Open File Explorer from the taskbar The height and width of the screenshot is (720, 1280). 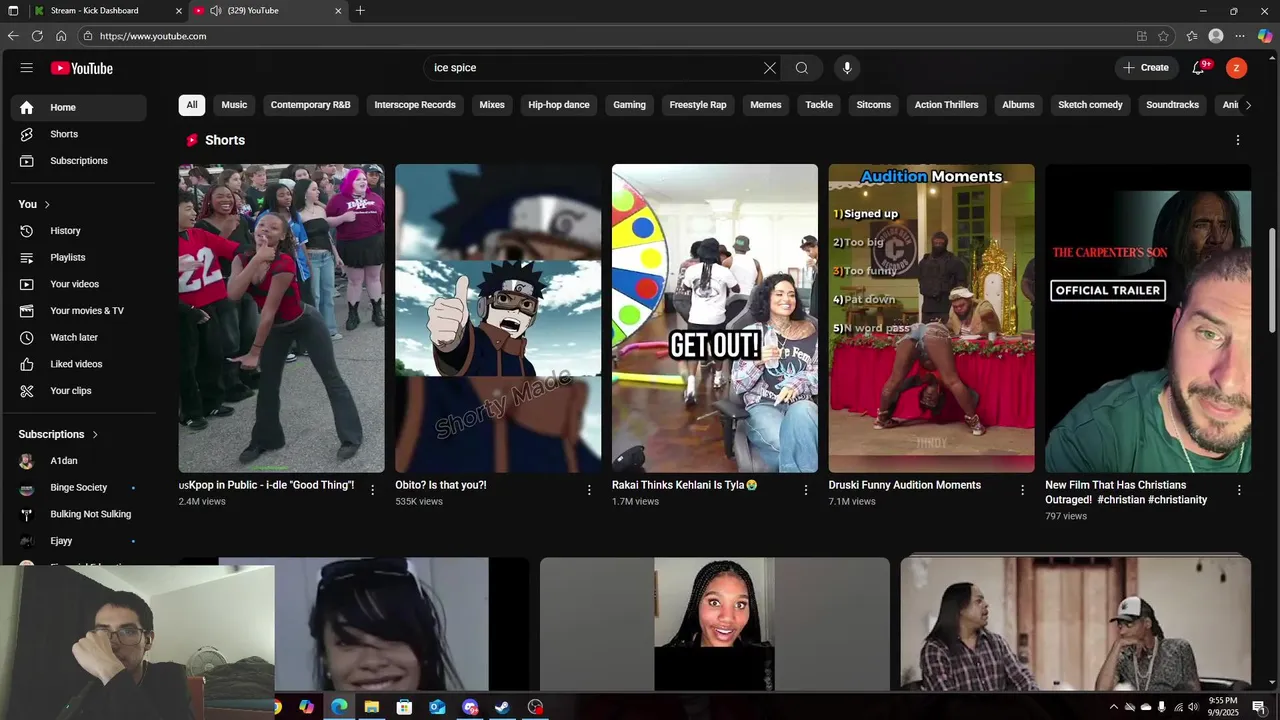pos(371,707)
